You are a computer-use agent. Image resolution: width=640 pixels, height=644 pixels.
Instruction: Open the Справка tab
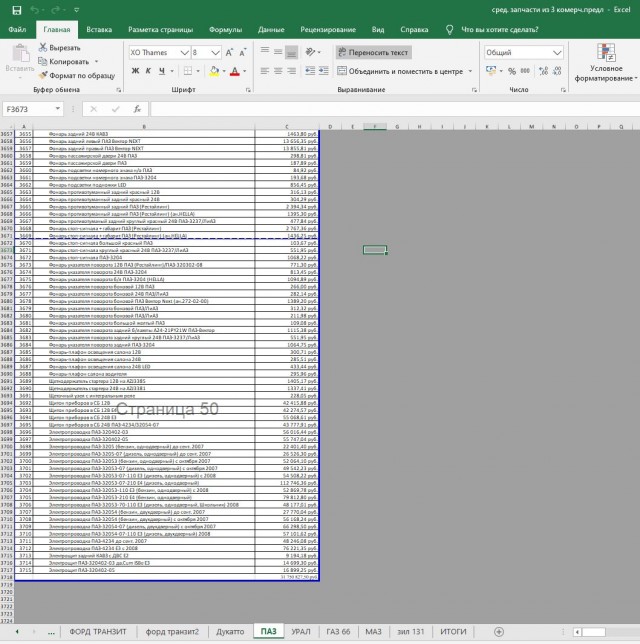tap(414, 30)
